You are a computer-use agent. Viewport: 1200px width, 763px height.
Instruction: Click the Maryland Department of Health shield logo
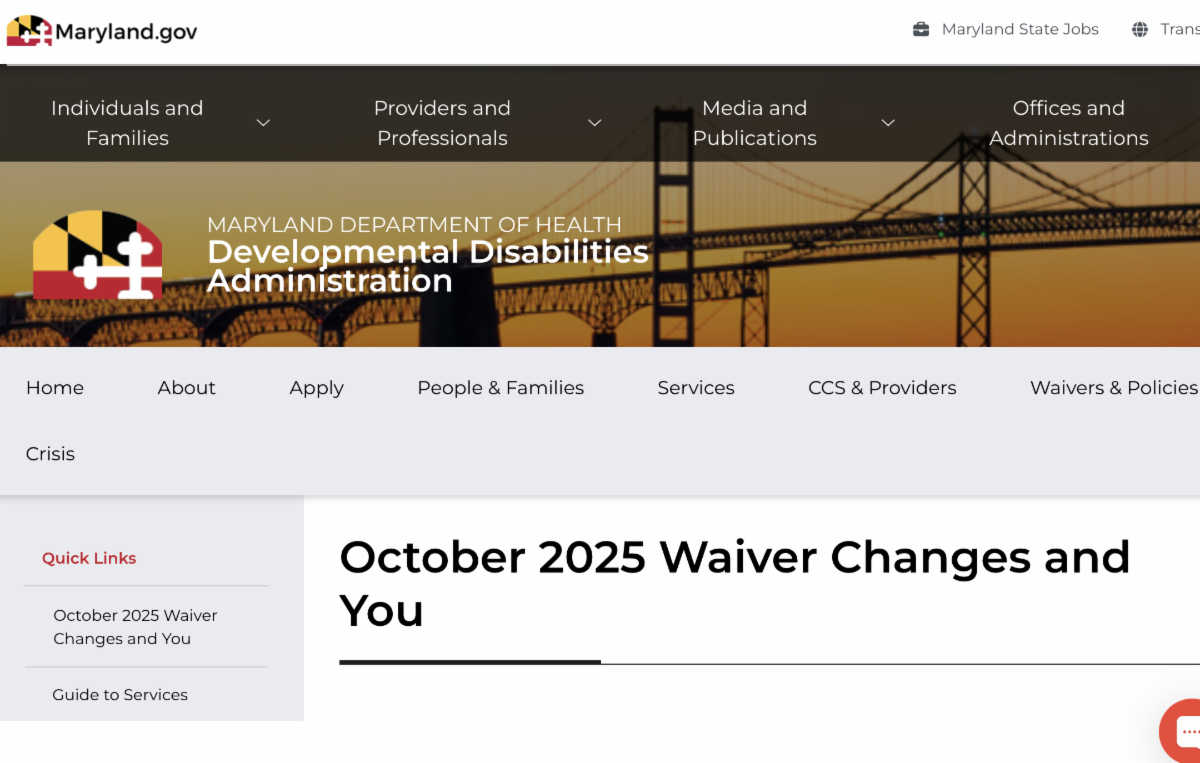97,255
